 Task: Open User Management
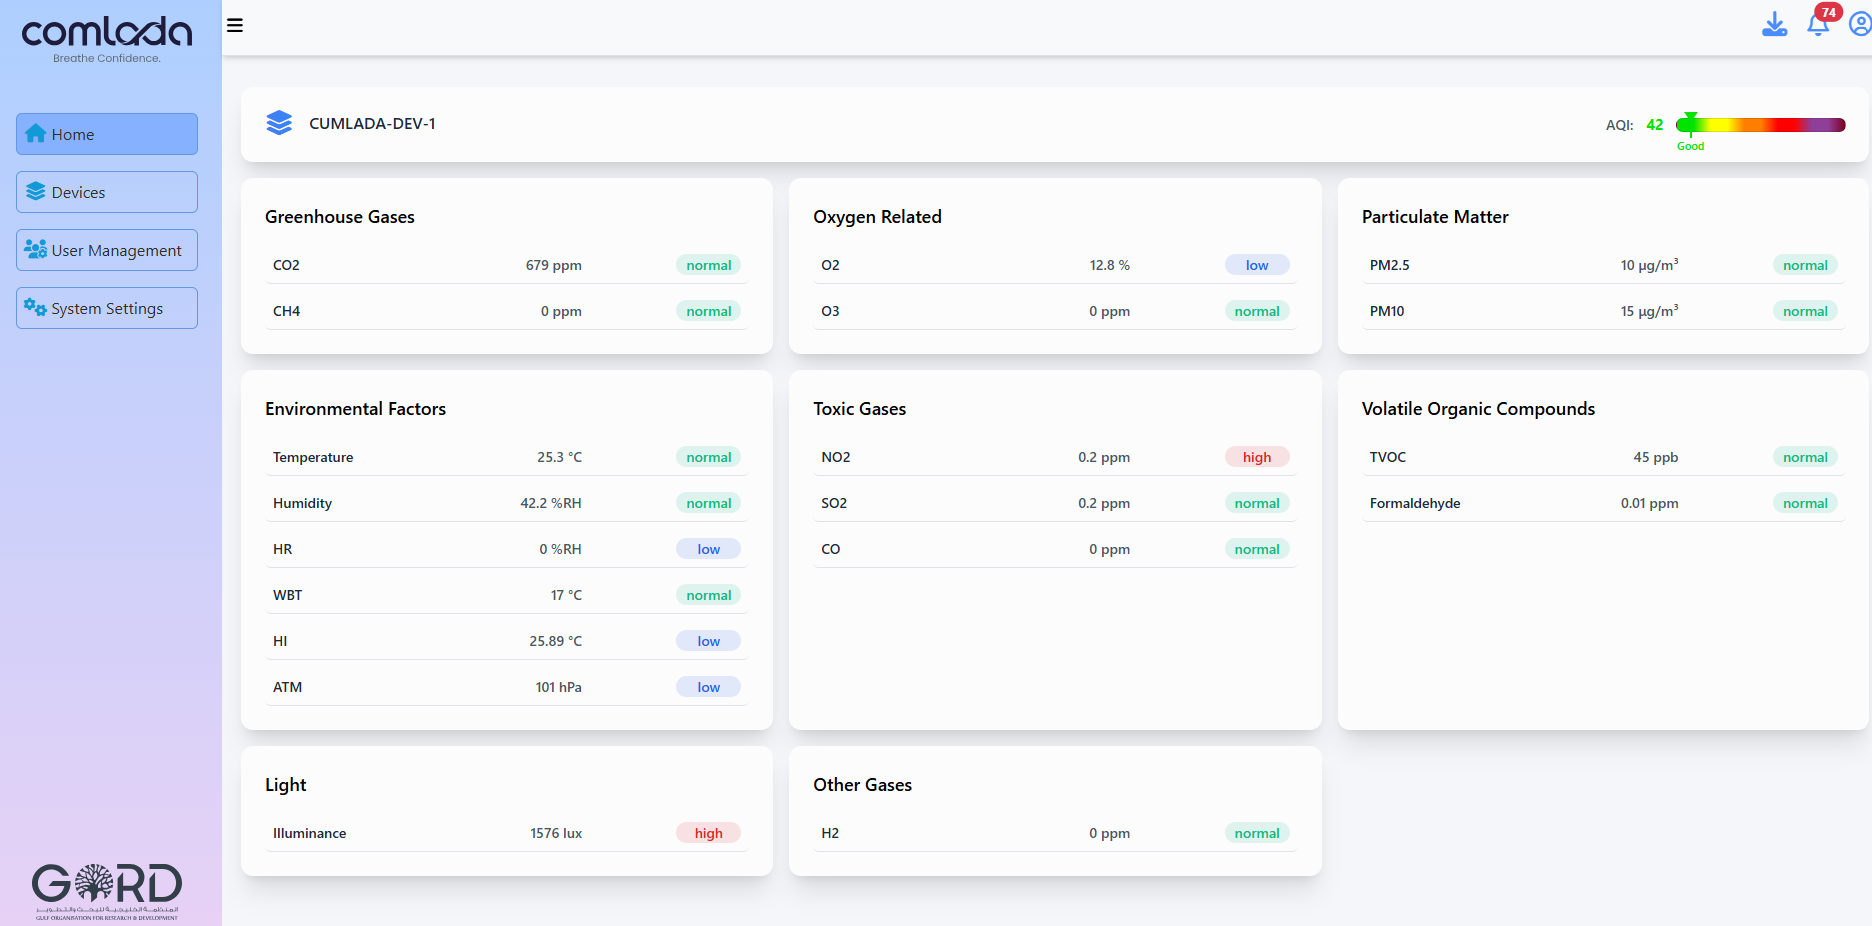pos(107,250)
